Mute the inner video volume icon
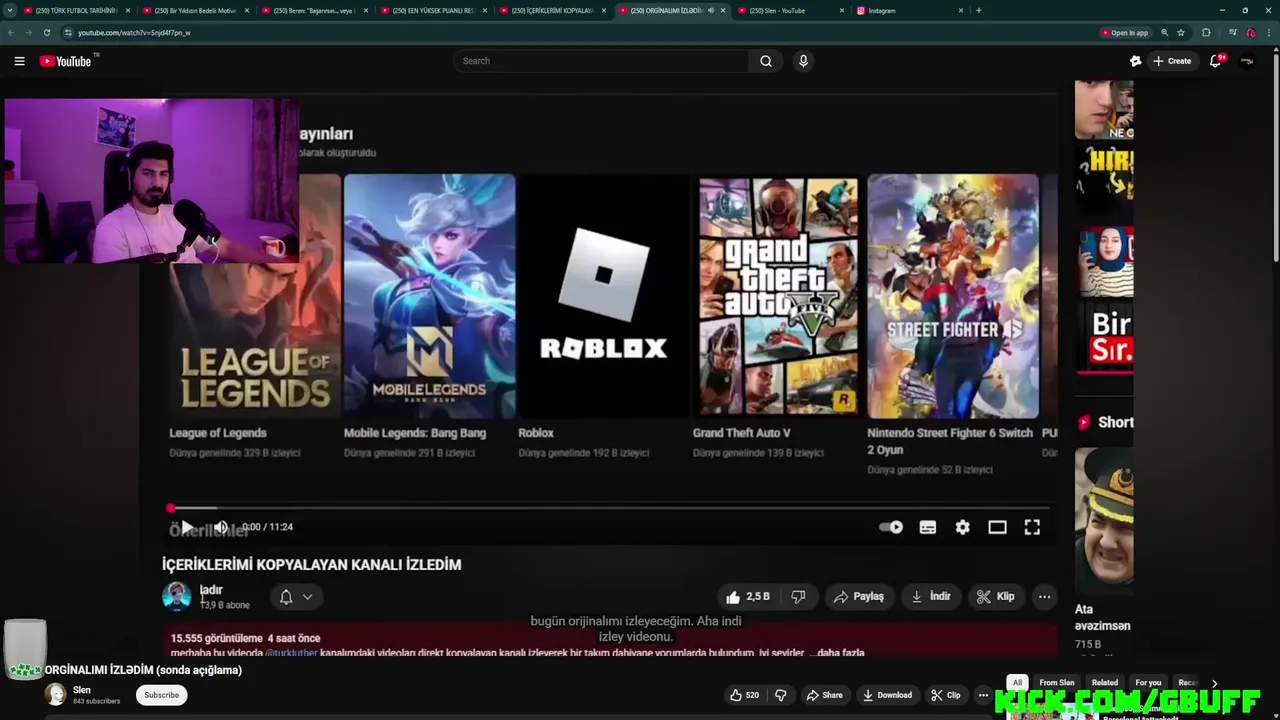The height and width of the screenshot is (720, 1280). click(x=221, y=527)
